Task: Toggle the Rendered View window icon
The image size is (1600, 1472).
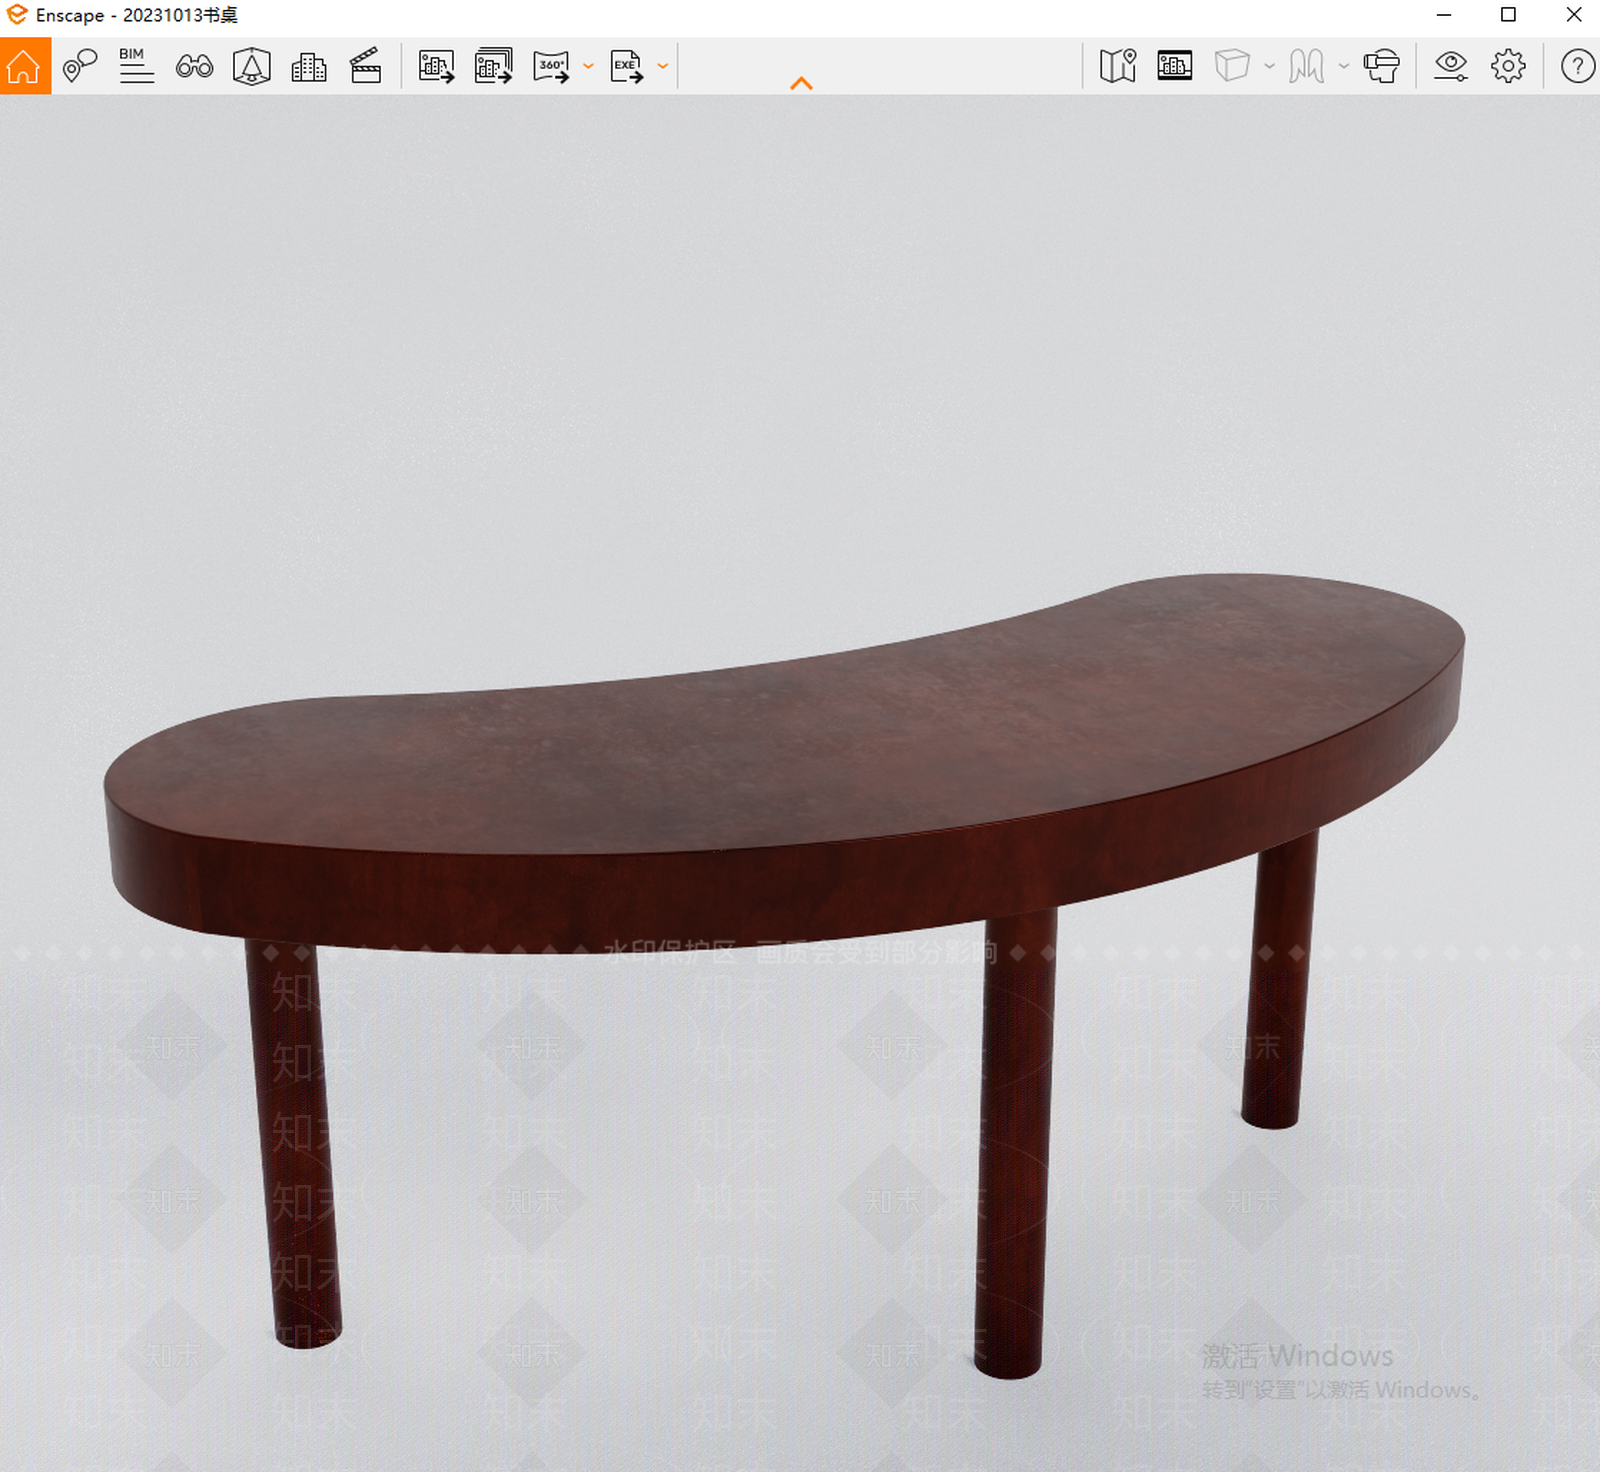Action: pyautogui.click(x=1175, y=66)
